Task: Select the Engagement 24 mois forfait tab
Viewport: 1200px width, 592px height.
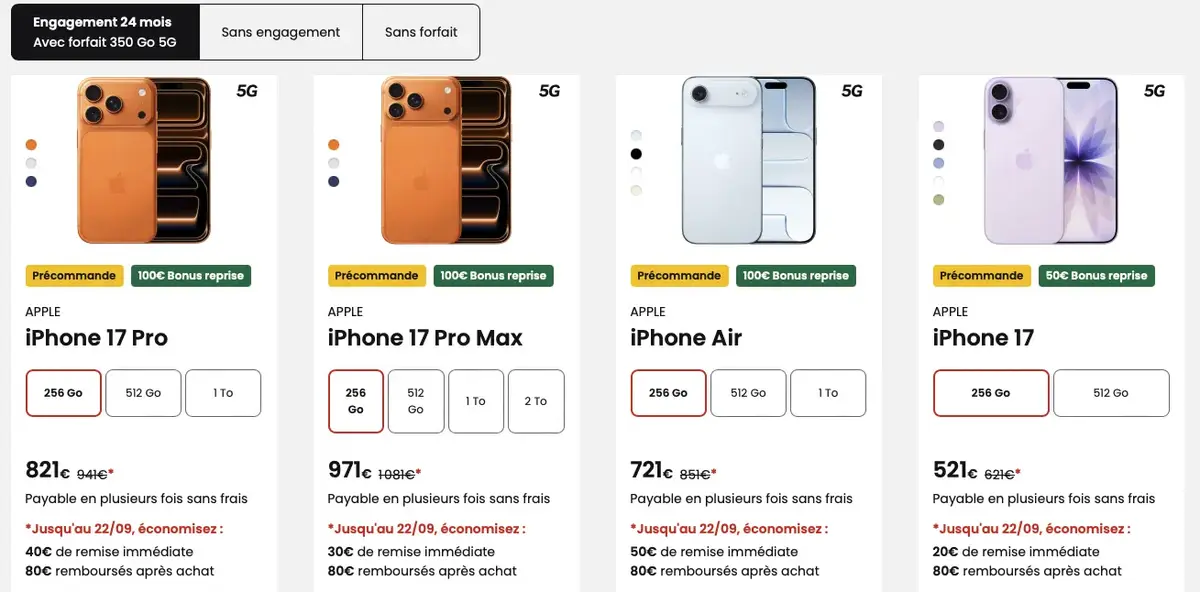Action: (104, 31)
